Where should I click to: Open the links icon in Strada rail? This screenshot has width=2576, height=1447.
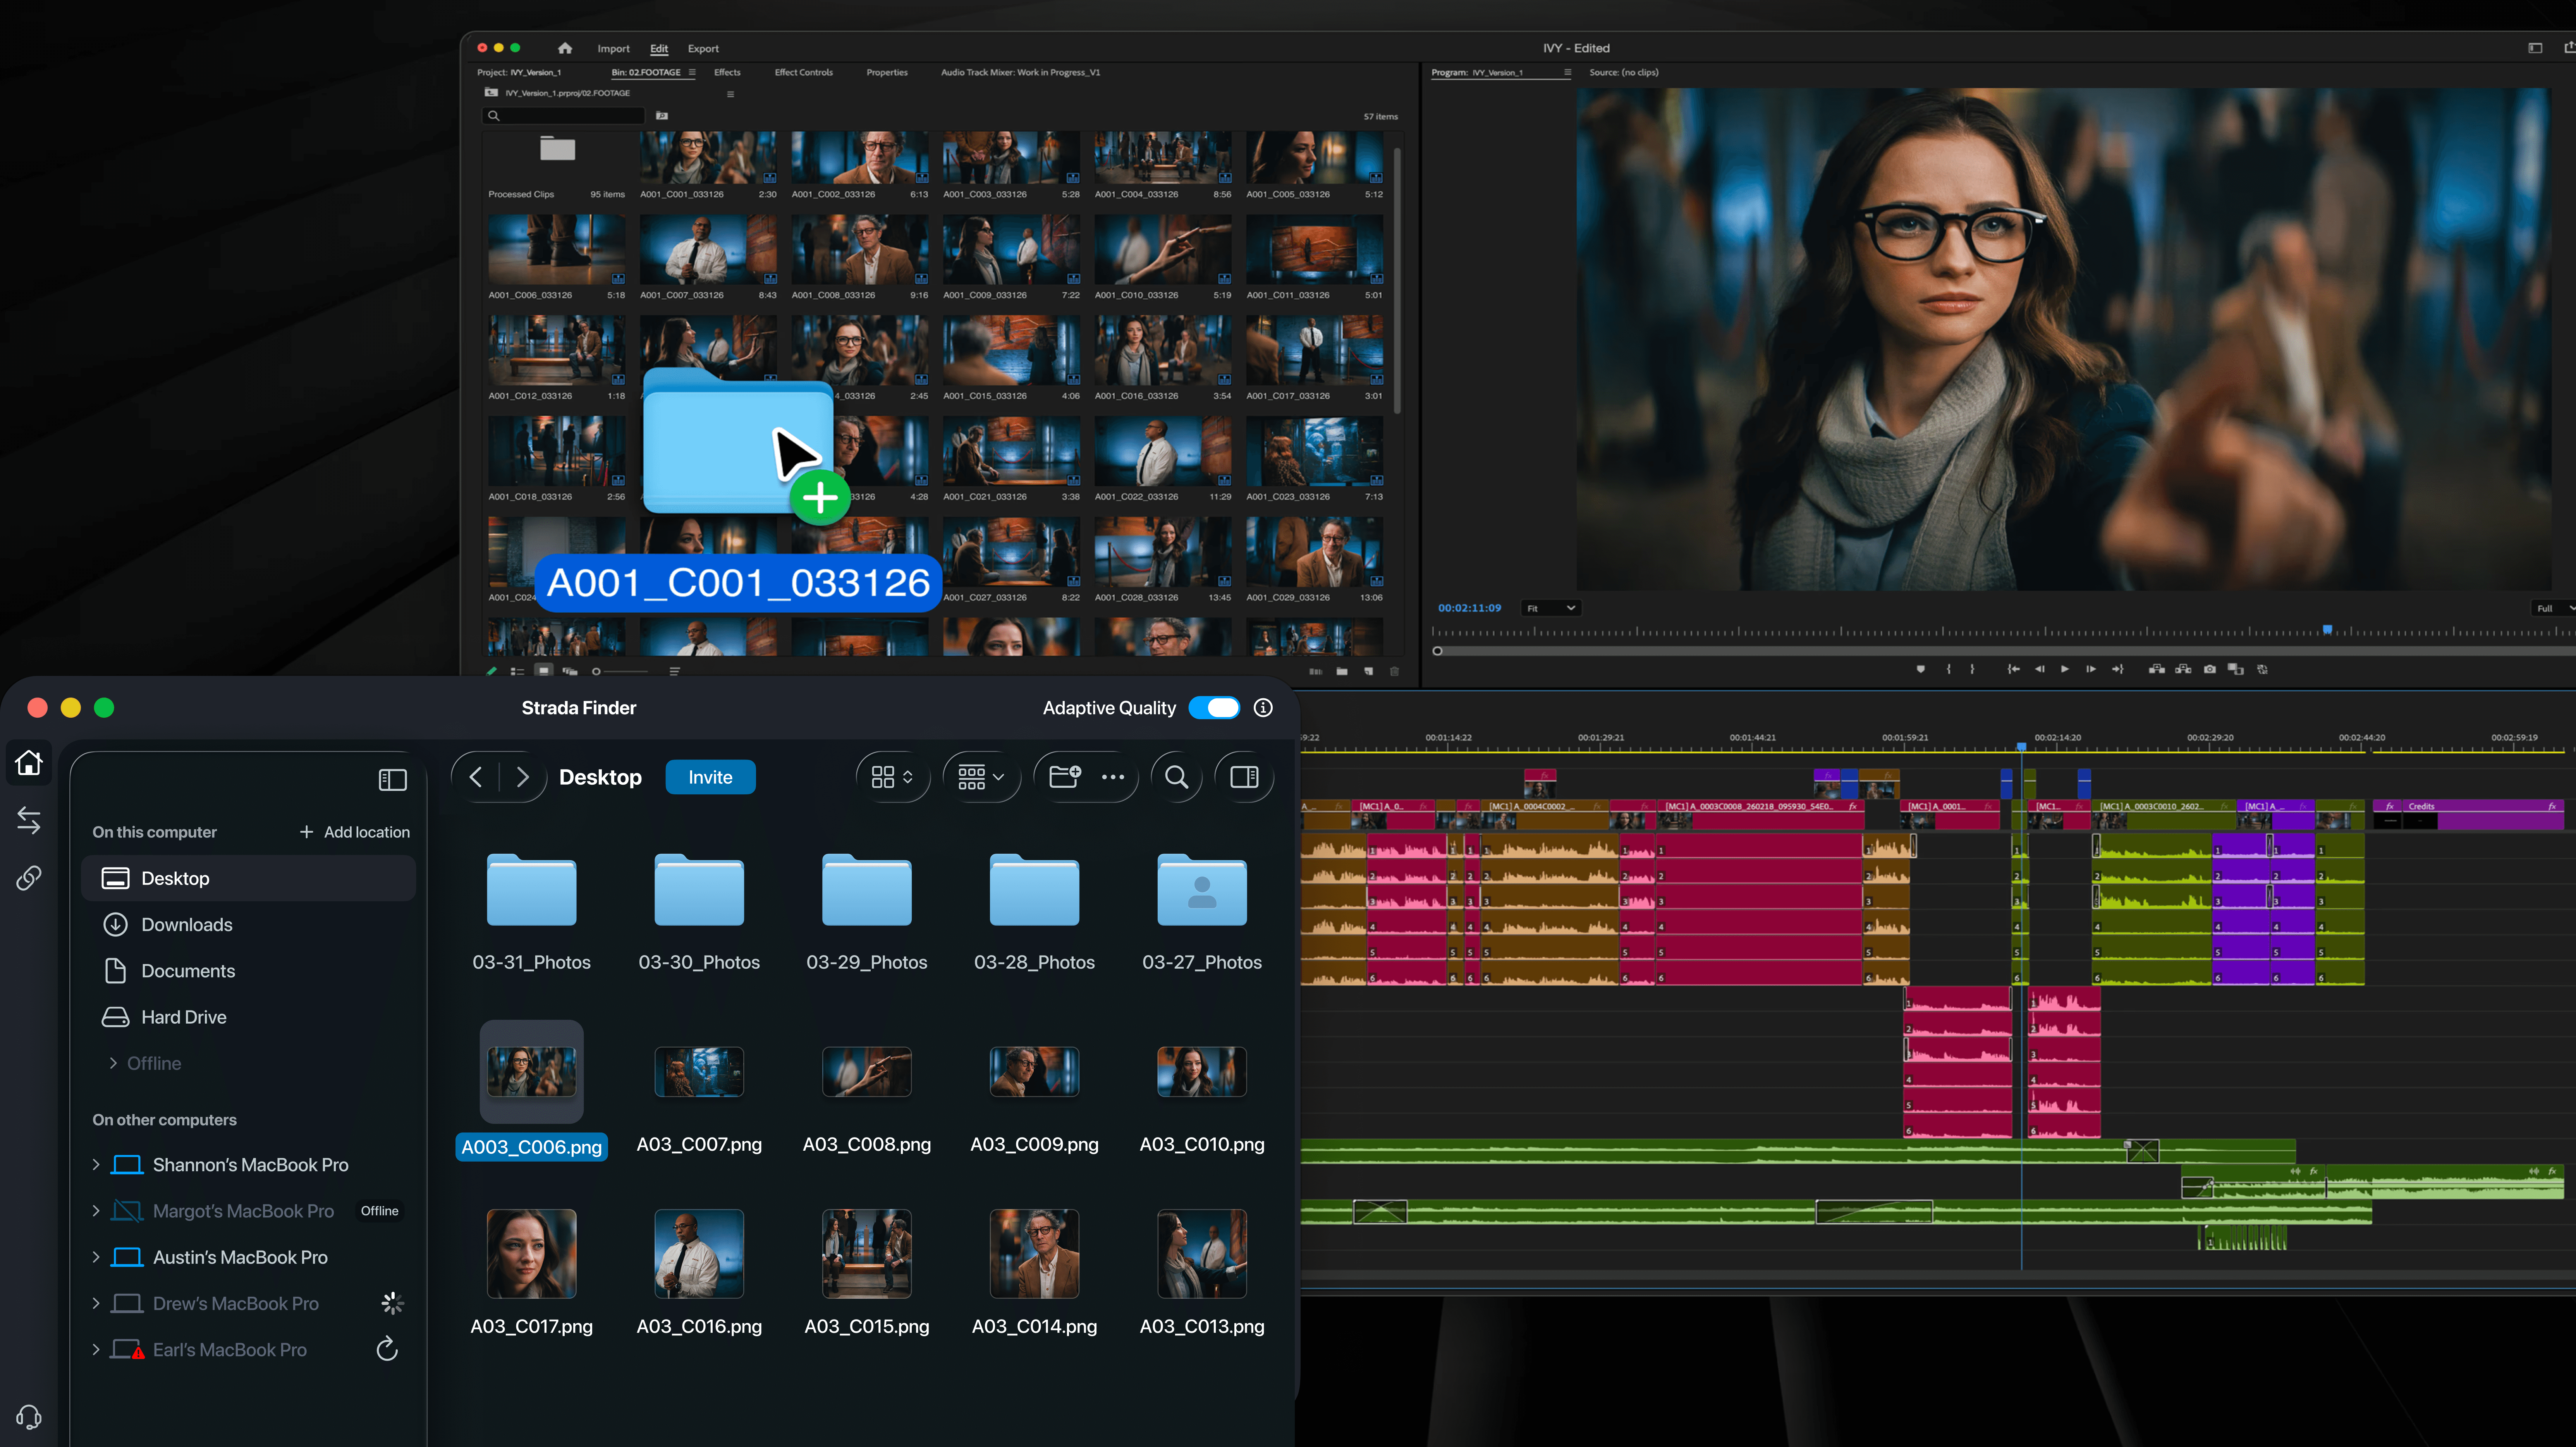[x=29, y=878]
